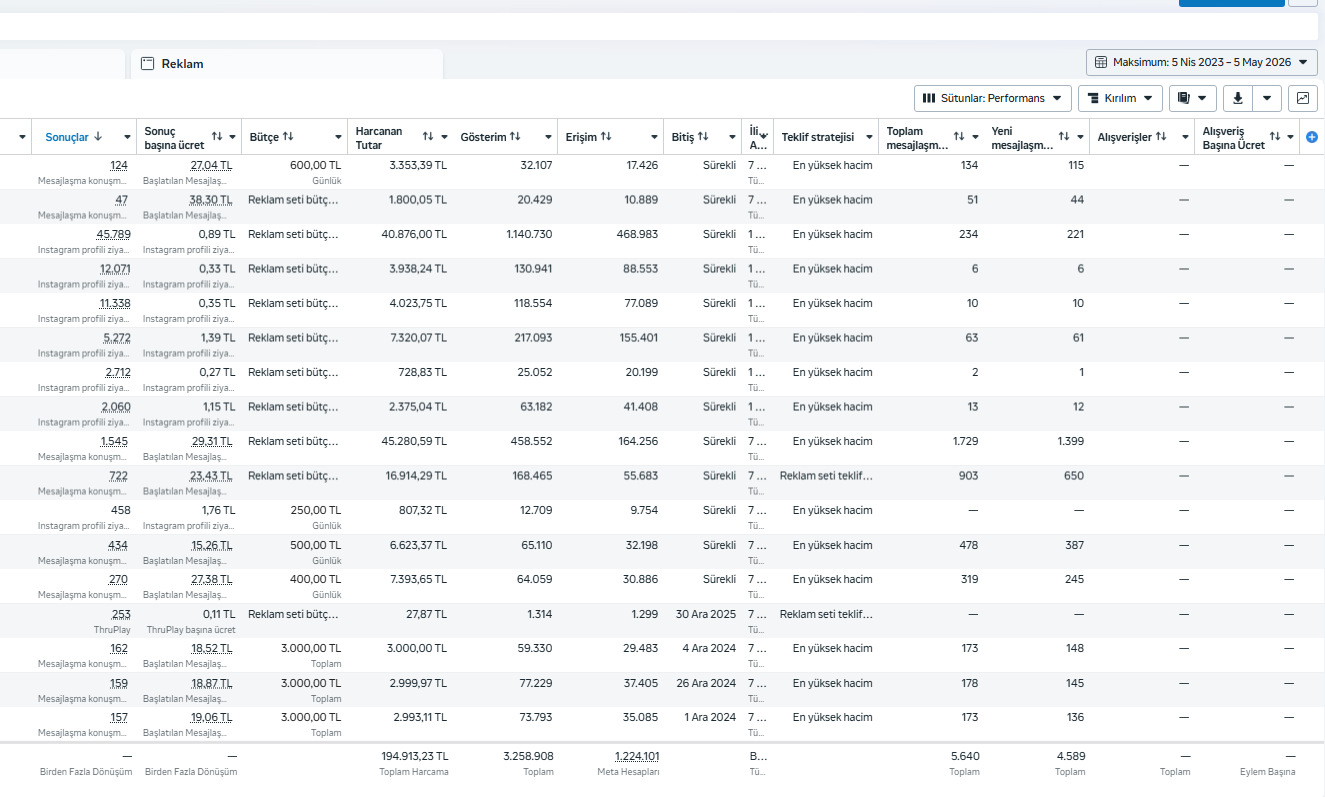
Task: Sort by Bitiş arrows icon
Action: (x=703, y=137)
